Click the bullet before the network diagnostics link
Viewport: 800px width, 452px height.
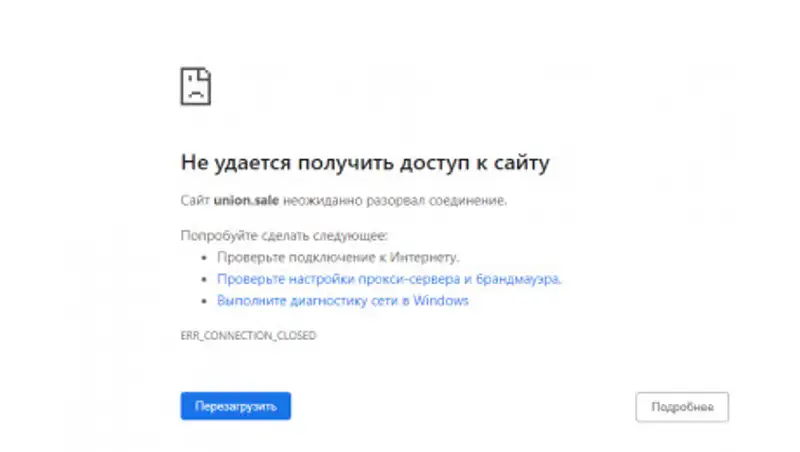pyautogui.click(x=206, y=301)
